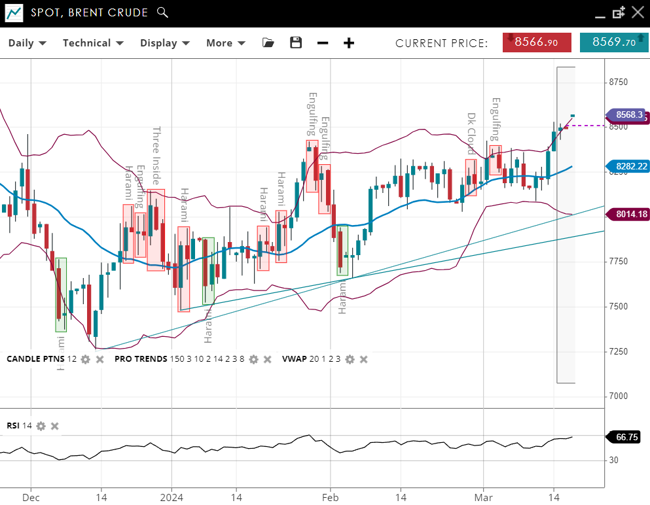
Task: Expand the Daily timeframe dropdown
Action: [x=29, y=43]
